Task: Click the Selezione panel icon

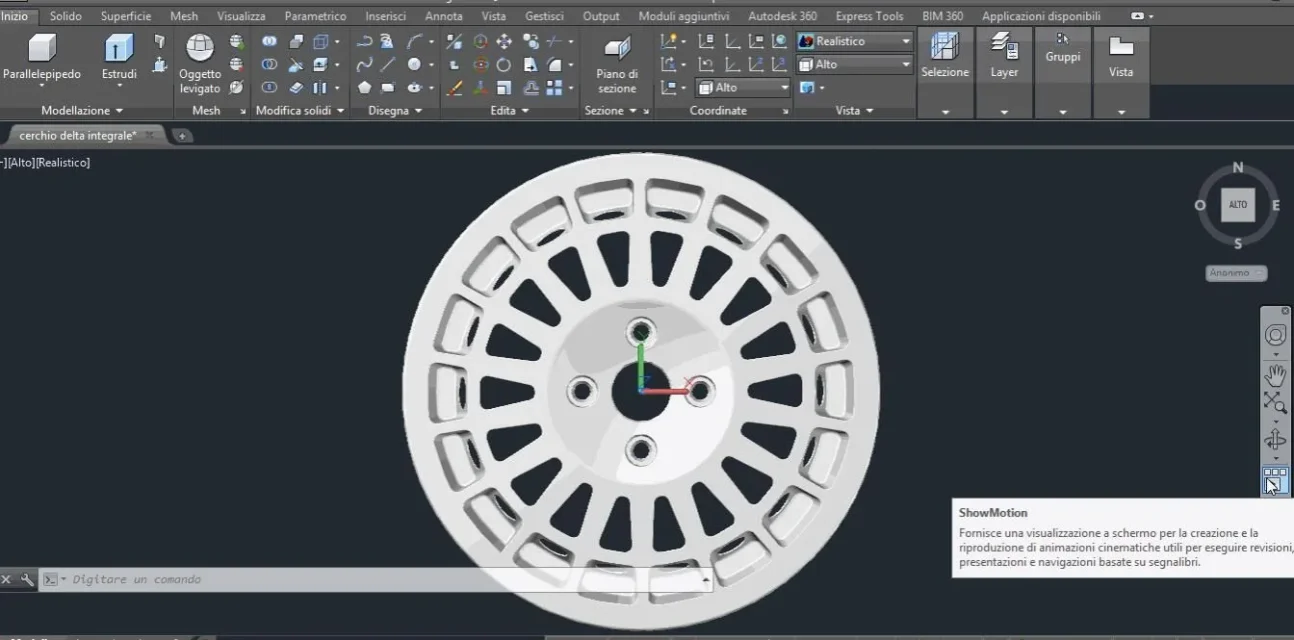Action: 945,54
